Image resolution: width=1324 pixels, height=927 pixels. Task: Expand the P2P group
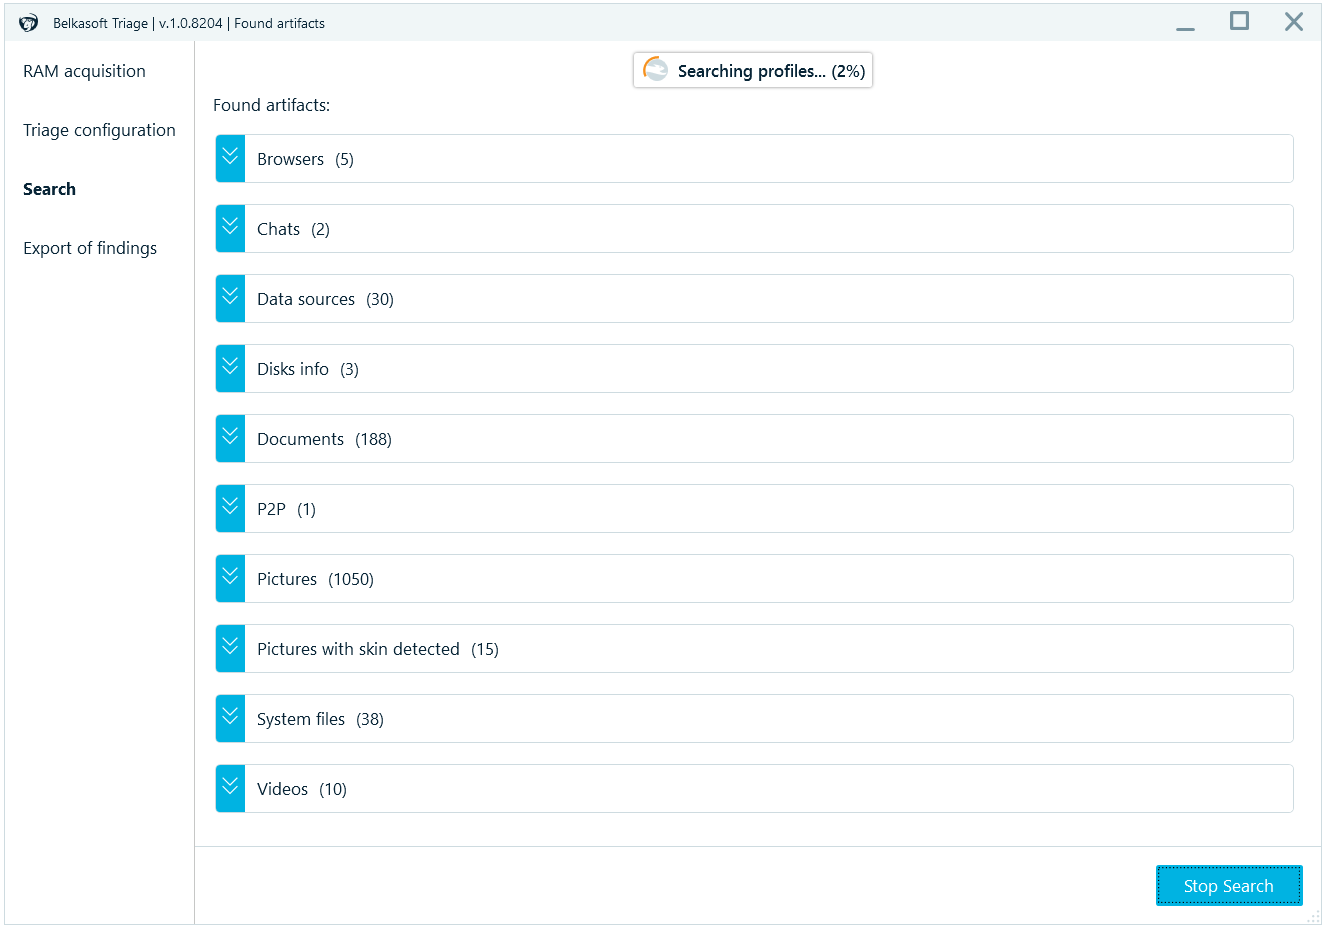230,509
